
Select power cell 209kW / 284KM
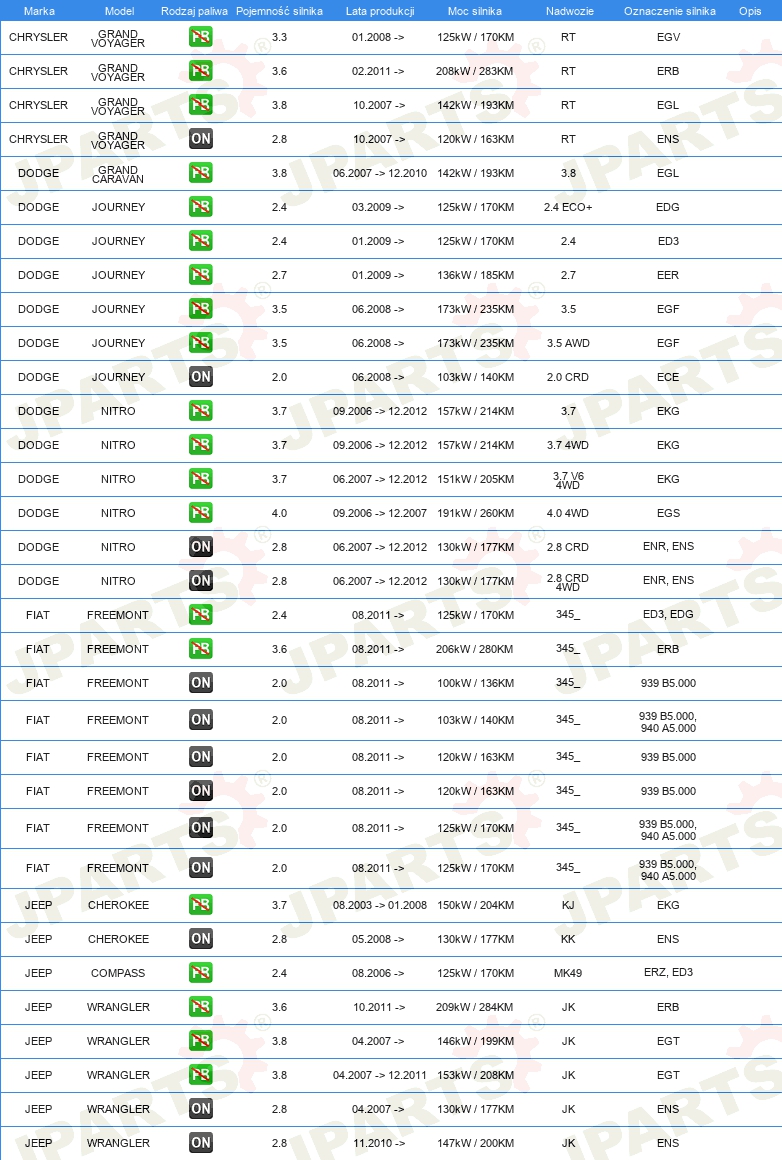474,1008
